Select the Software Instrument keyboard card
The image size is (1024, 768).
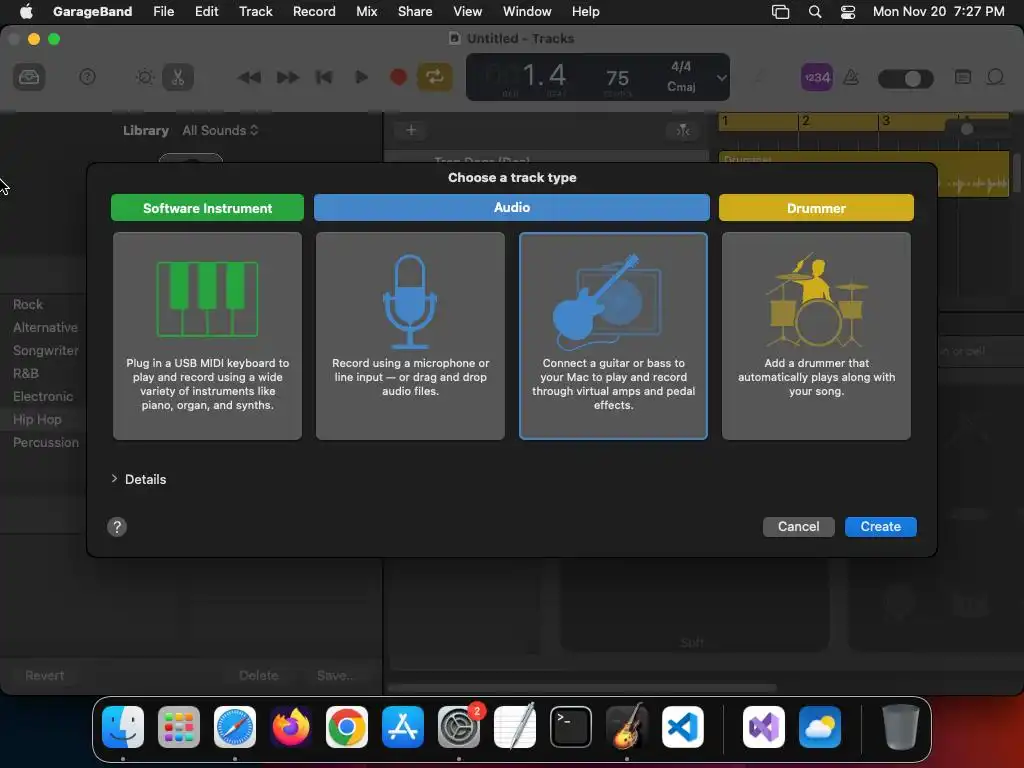pyautogui.click(x=207, y=336)
